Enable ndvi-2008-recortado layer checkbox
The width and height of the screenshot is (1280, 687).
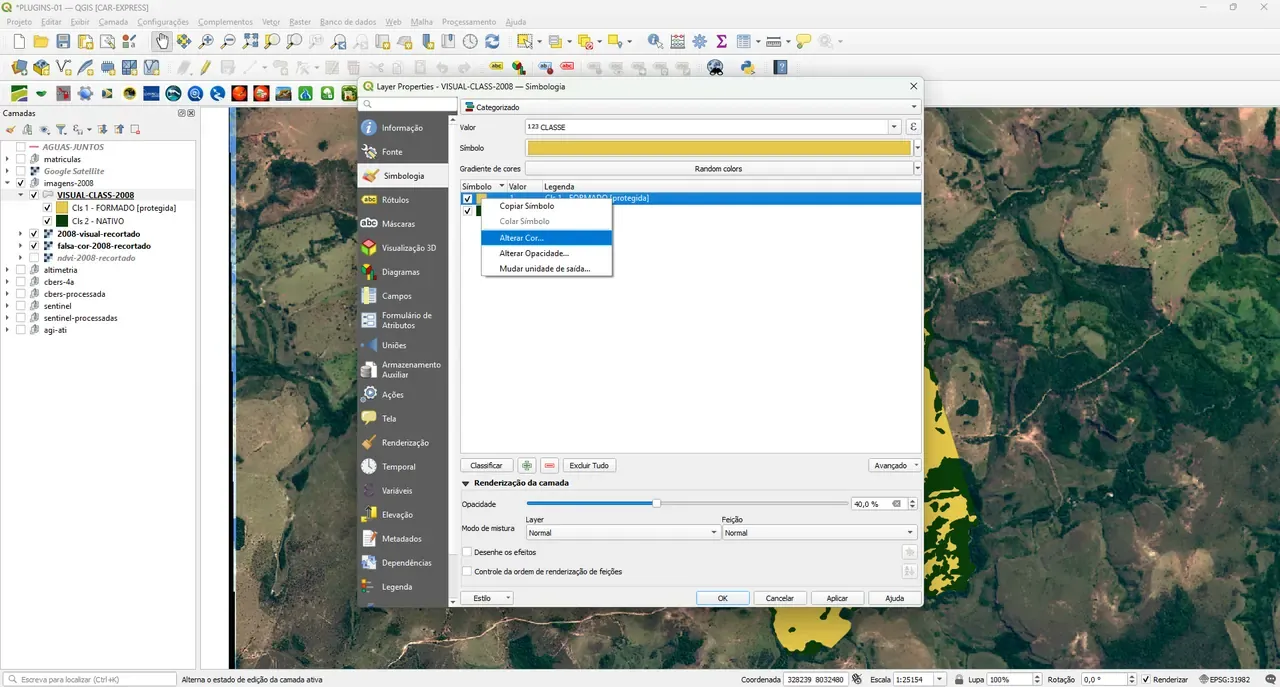point(34,258)
